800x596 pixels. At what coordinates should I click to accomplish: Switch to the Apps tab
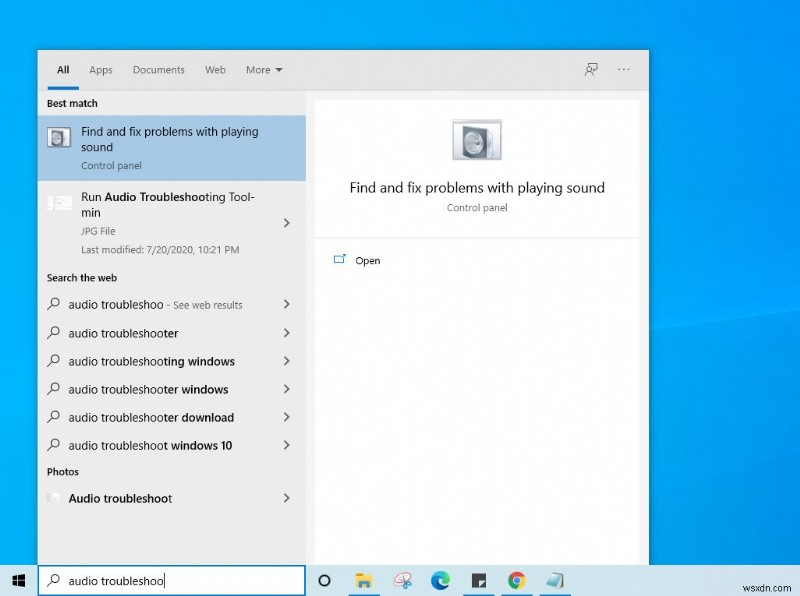(100, 70)
